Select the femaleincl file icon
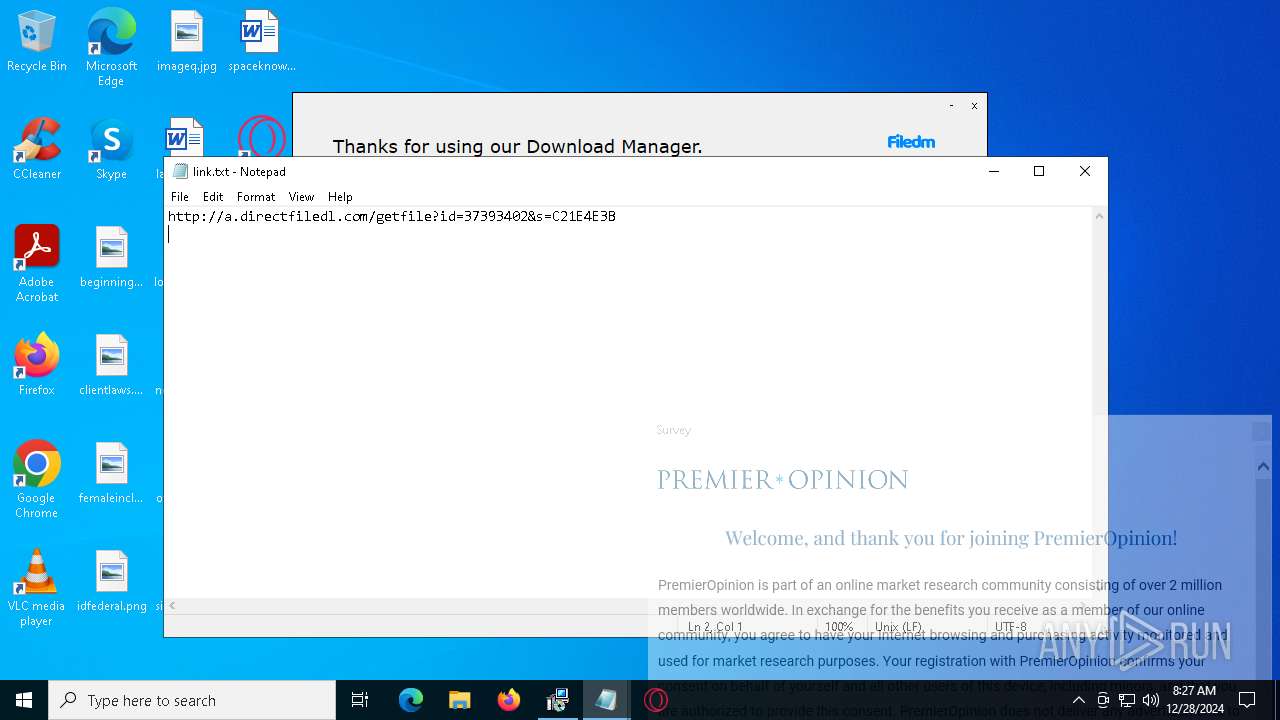The height and width of the screenshot is (720, 1280). coord(111,474)
